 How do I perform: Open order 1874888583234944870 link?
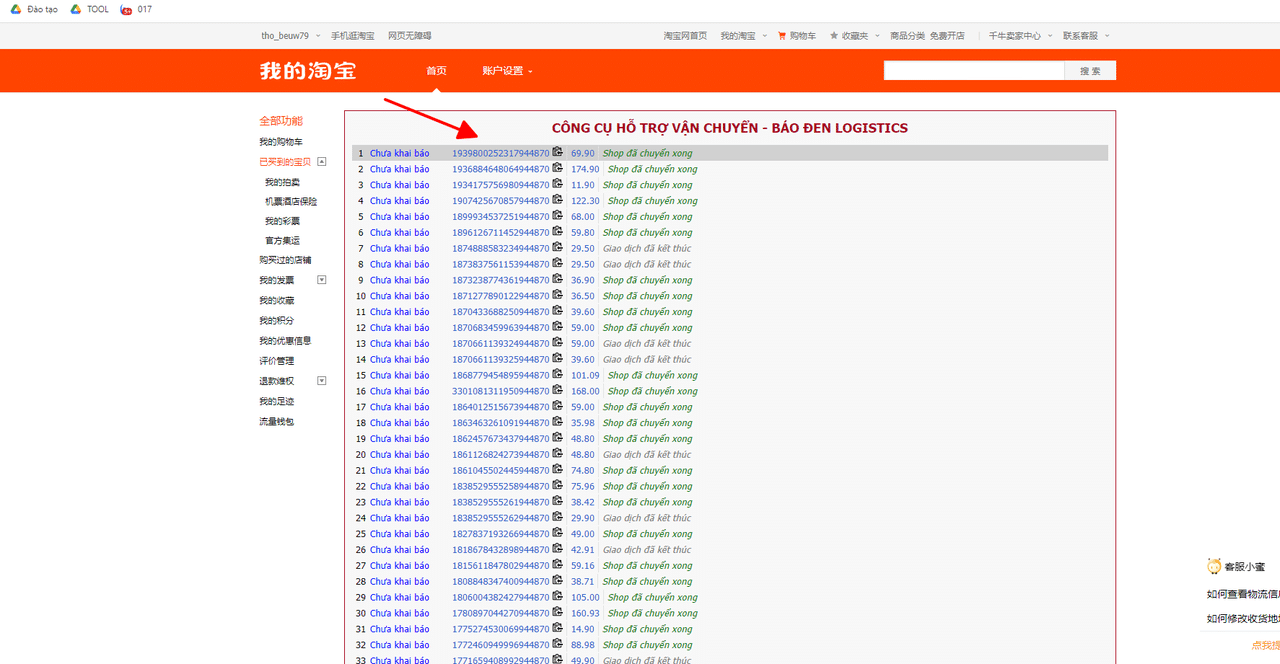(x=500, y=248)
